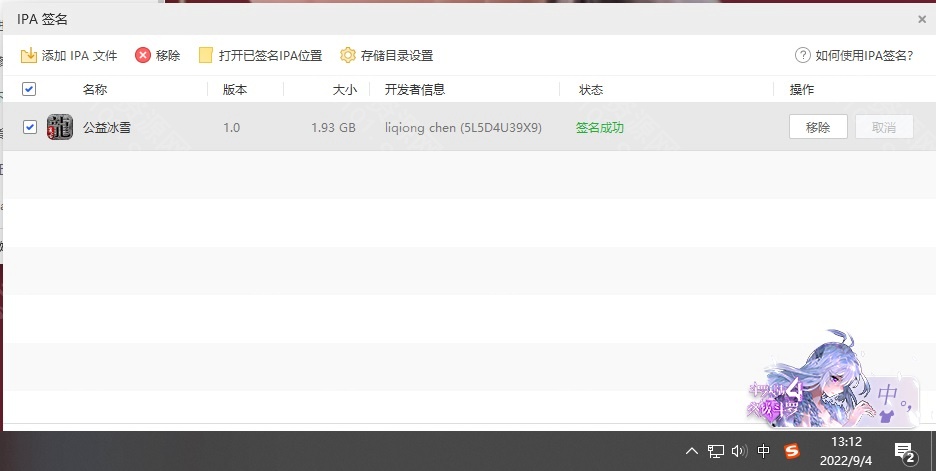936x471 pixels.
Task: Open the notification center icon
Action: pos(904,452)
